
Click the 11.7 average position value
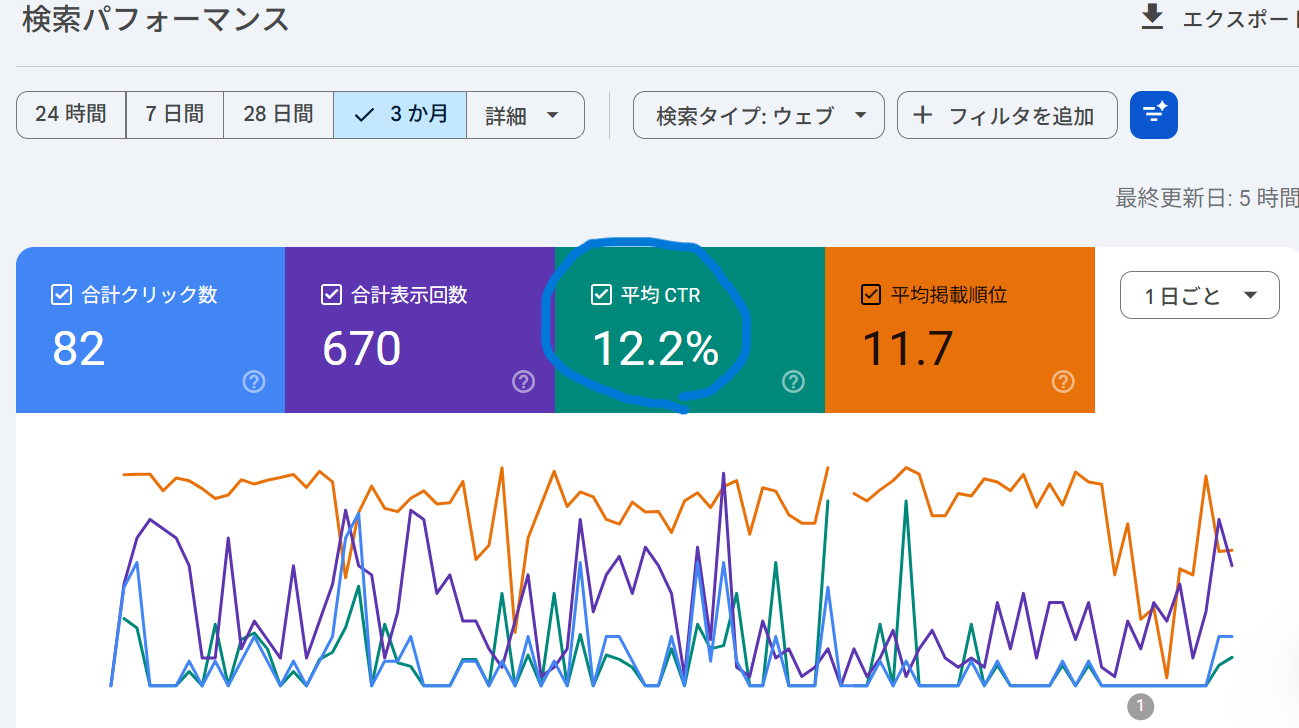(907, 349)
